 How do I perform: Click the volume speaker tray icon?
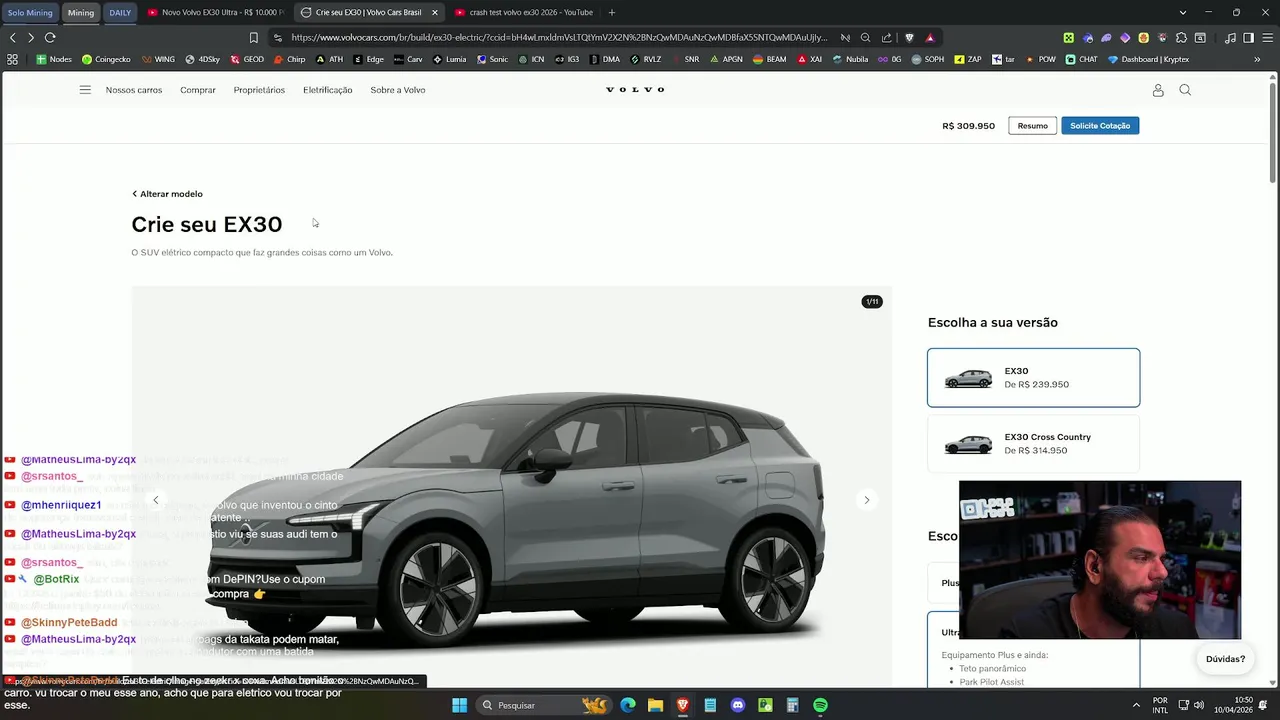click(1199, 705)
